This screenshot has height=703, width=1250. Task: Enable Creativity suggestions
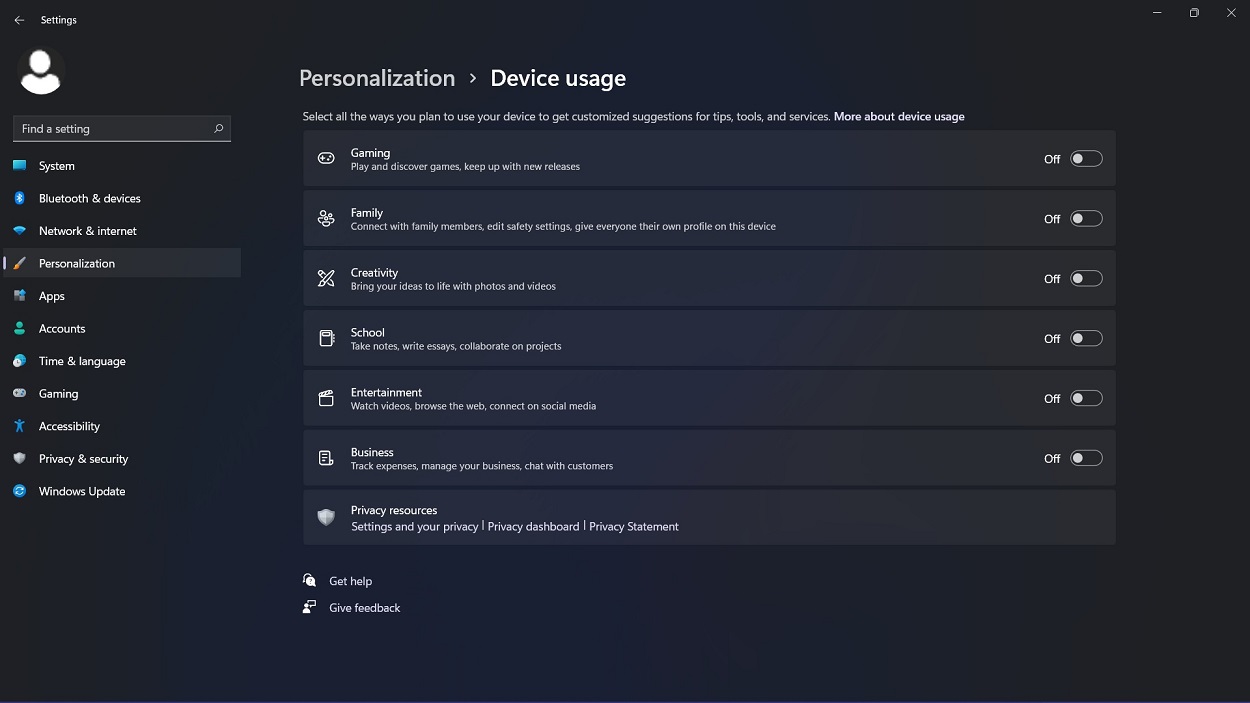coord(1087,278)
